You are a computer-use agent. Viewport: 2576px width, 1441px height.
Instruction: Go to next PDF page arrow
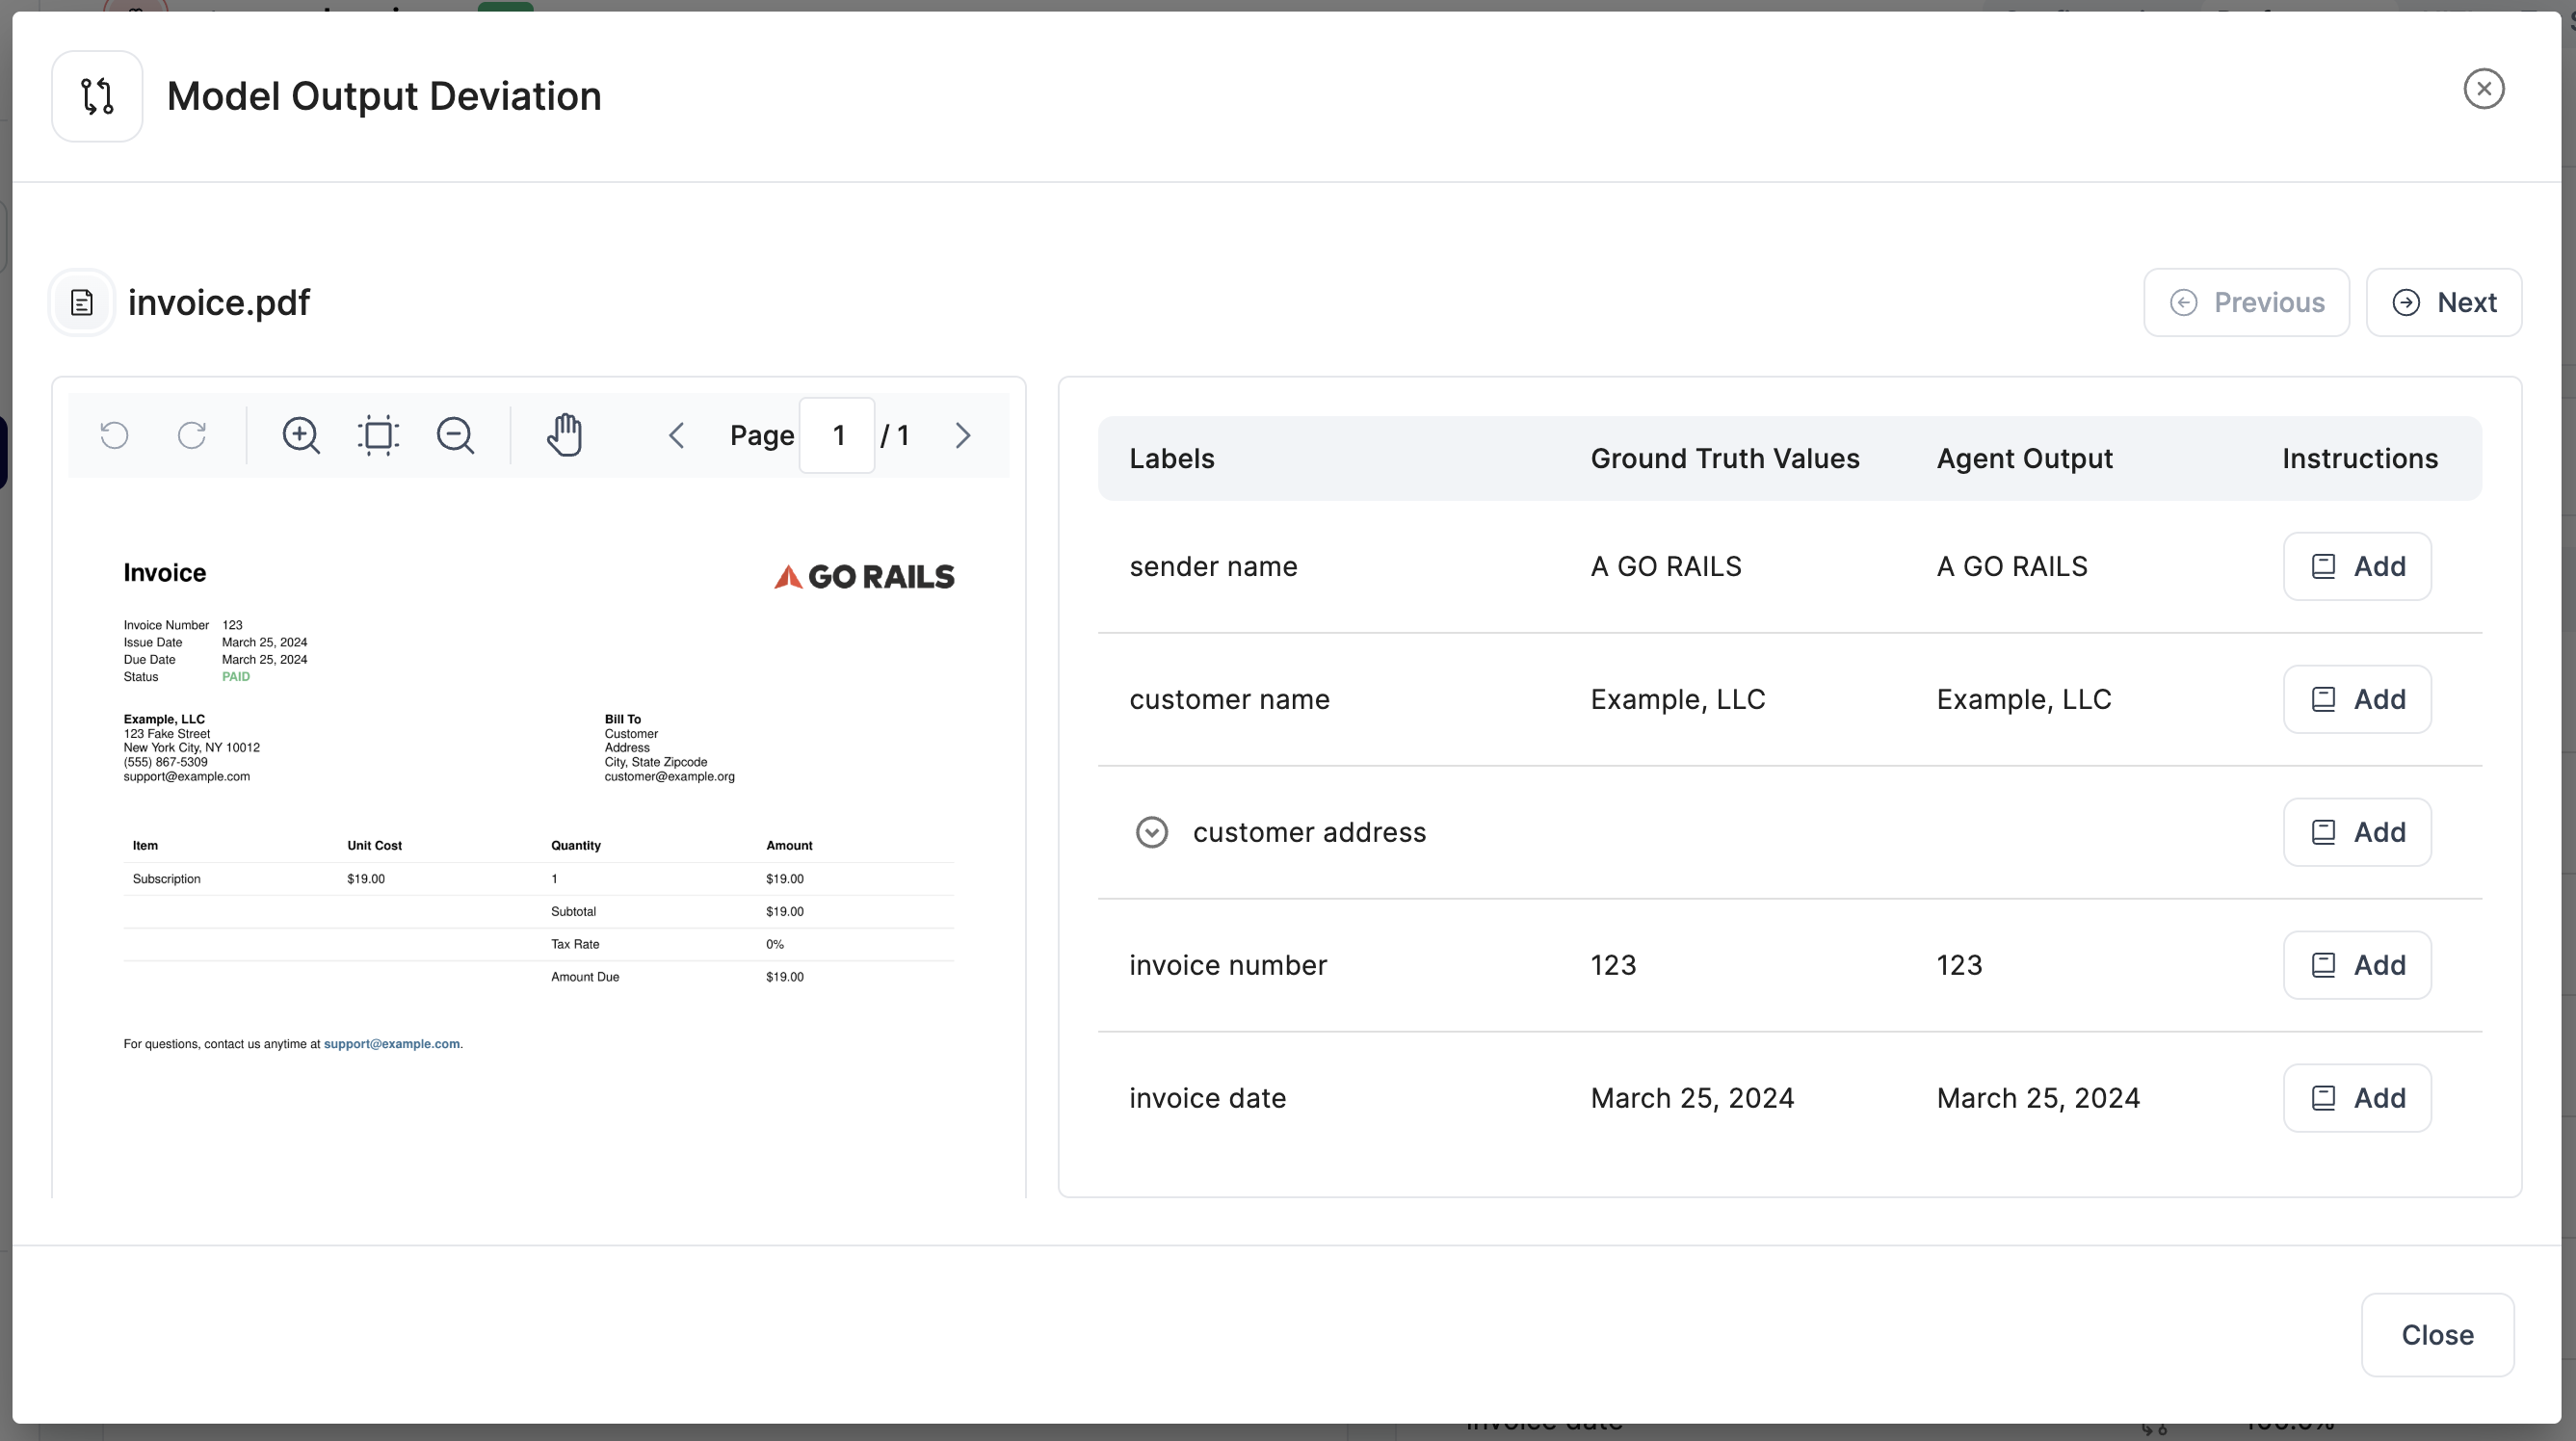(x=963, y=436)
